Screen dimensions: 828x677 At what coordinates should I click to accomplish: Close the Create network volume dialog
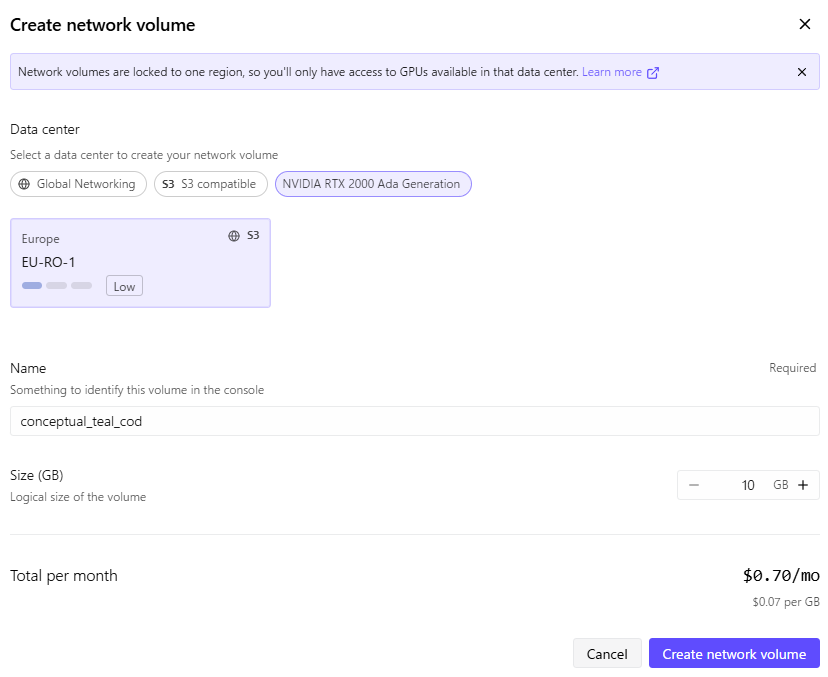tap(804, 25)
